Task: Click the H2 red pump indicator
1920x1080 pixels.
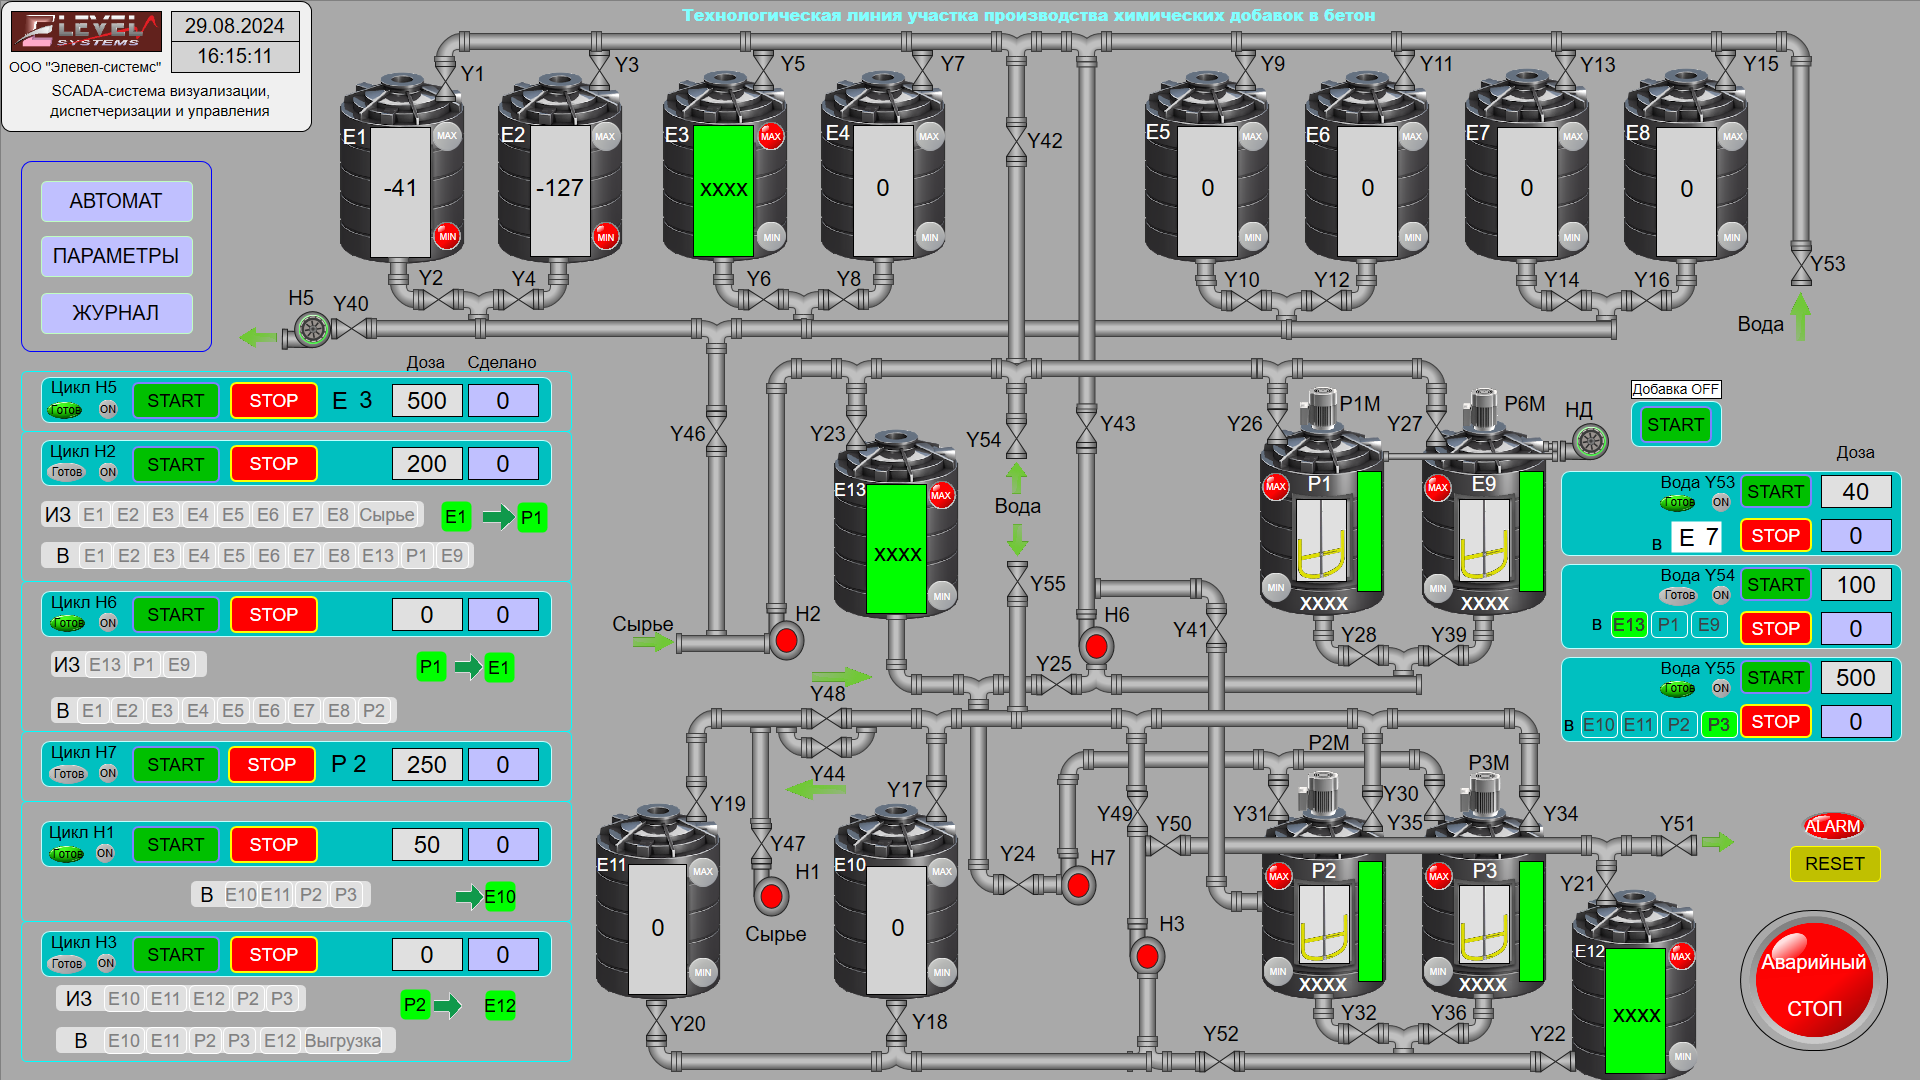Action: pyautogui.click(x=786, y=640)
